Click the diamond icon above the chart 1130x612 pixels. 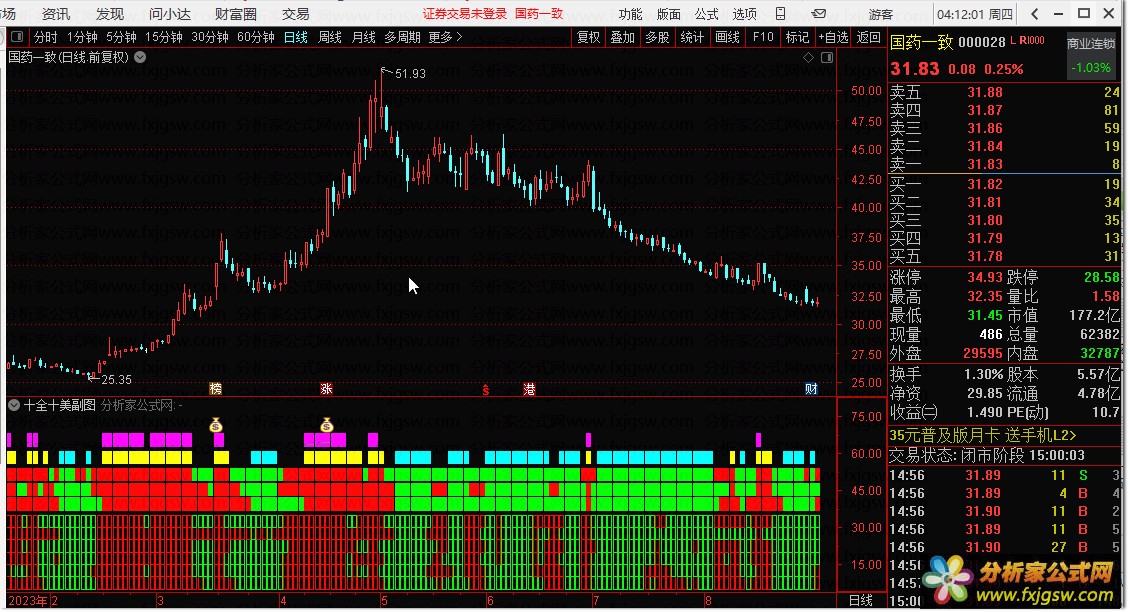click(808, 58)
